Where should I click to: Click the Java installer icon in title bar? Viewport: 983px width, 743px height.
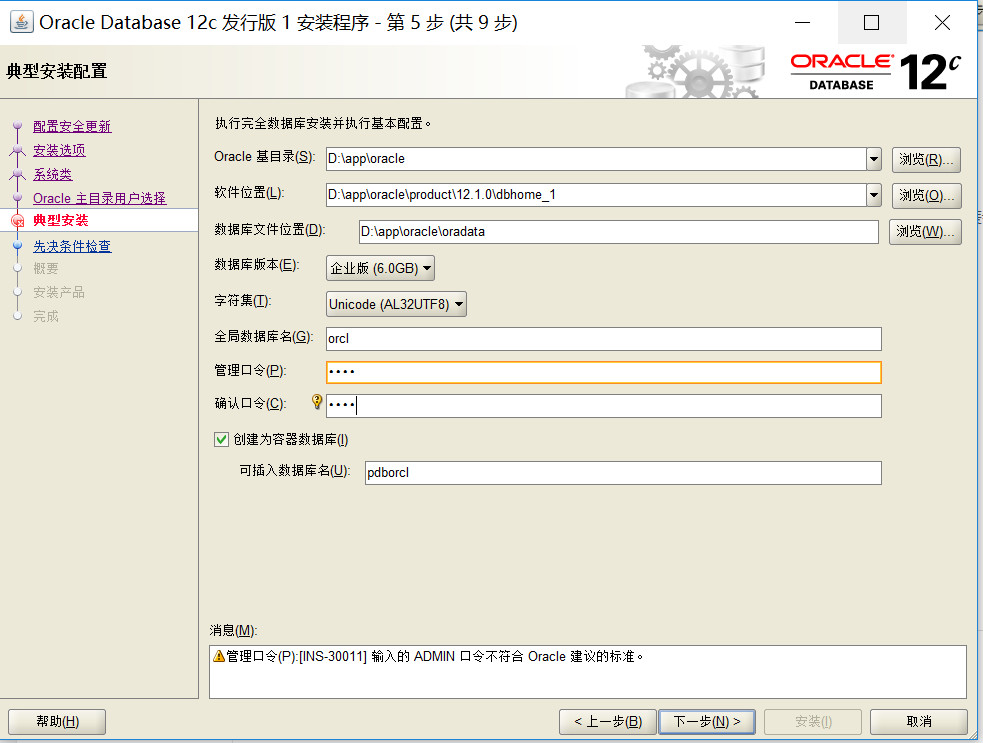pos(21,22)
